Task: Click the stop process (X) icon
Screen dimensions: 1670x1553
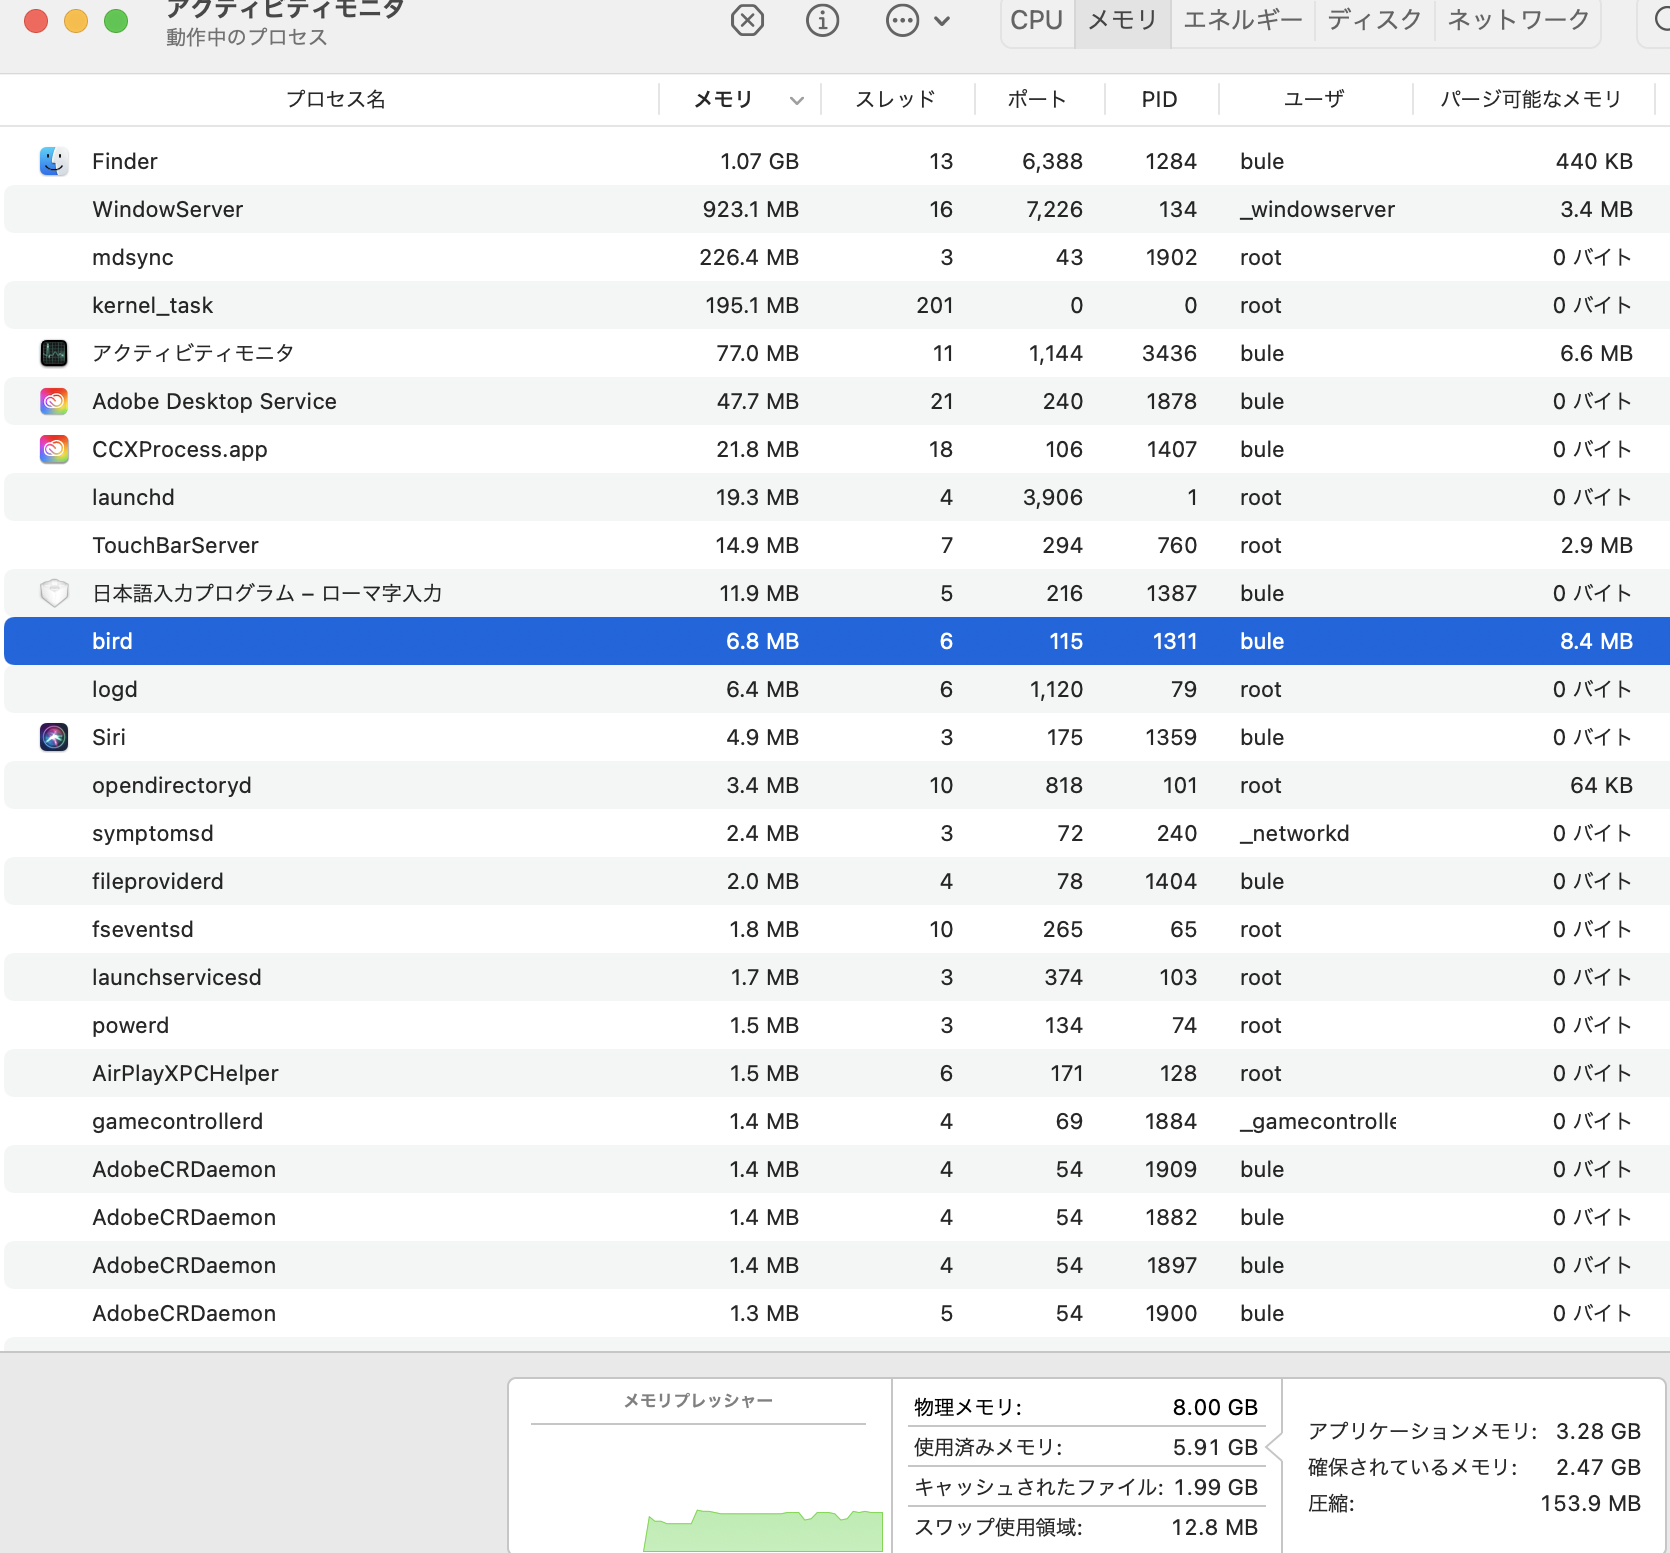Action: (747, 20)
